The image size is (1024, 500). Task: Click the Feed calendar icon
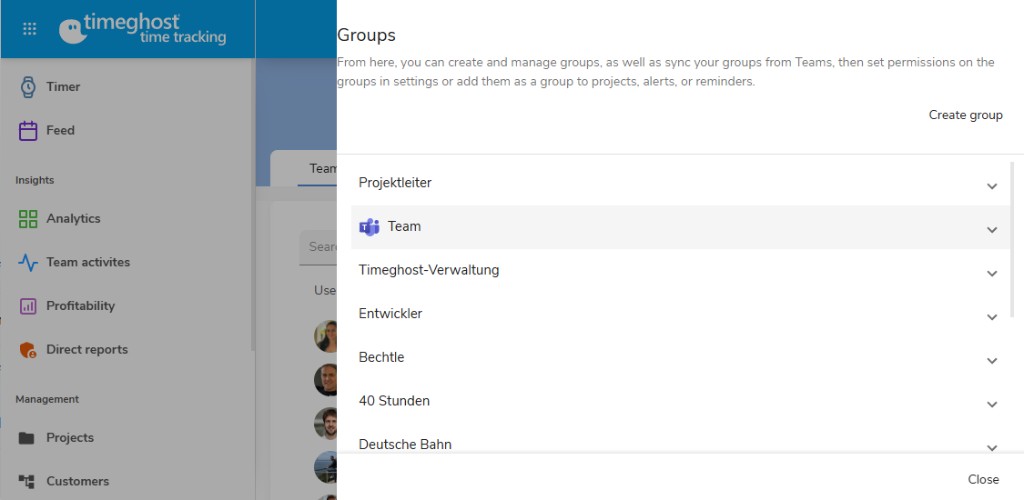click(28, 131)
